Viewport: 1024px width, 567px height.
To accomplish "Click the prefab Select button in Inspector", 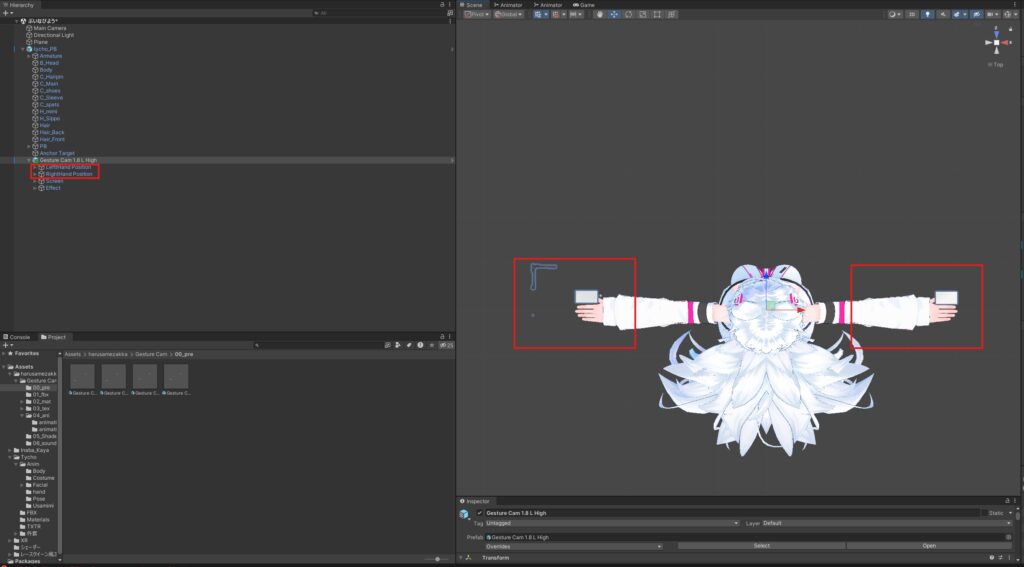I will coord(761,546).
